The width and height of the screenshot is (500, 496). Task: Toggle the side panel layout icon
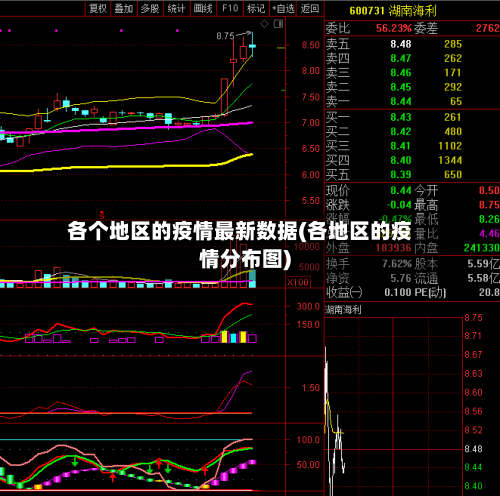tap(278, 24)
